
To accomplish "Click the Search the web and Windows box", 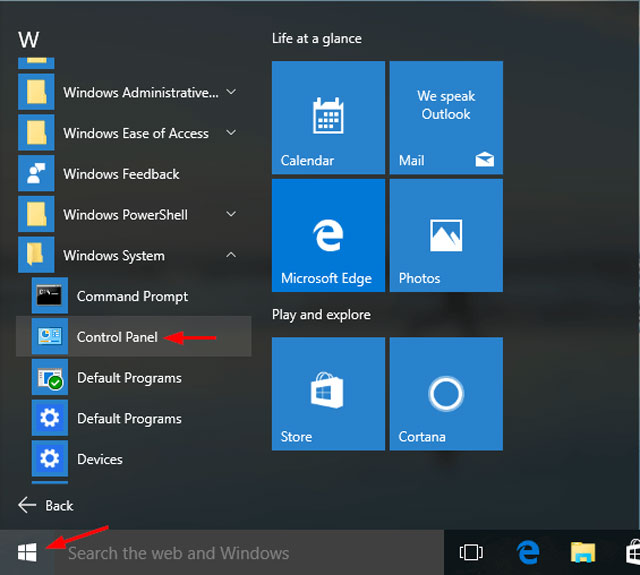I will point(249,553).
